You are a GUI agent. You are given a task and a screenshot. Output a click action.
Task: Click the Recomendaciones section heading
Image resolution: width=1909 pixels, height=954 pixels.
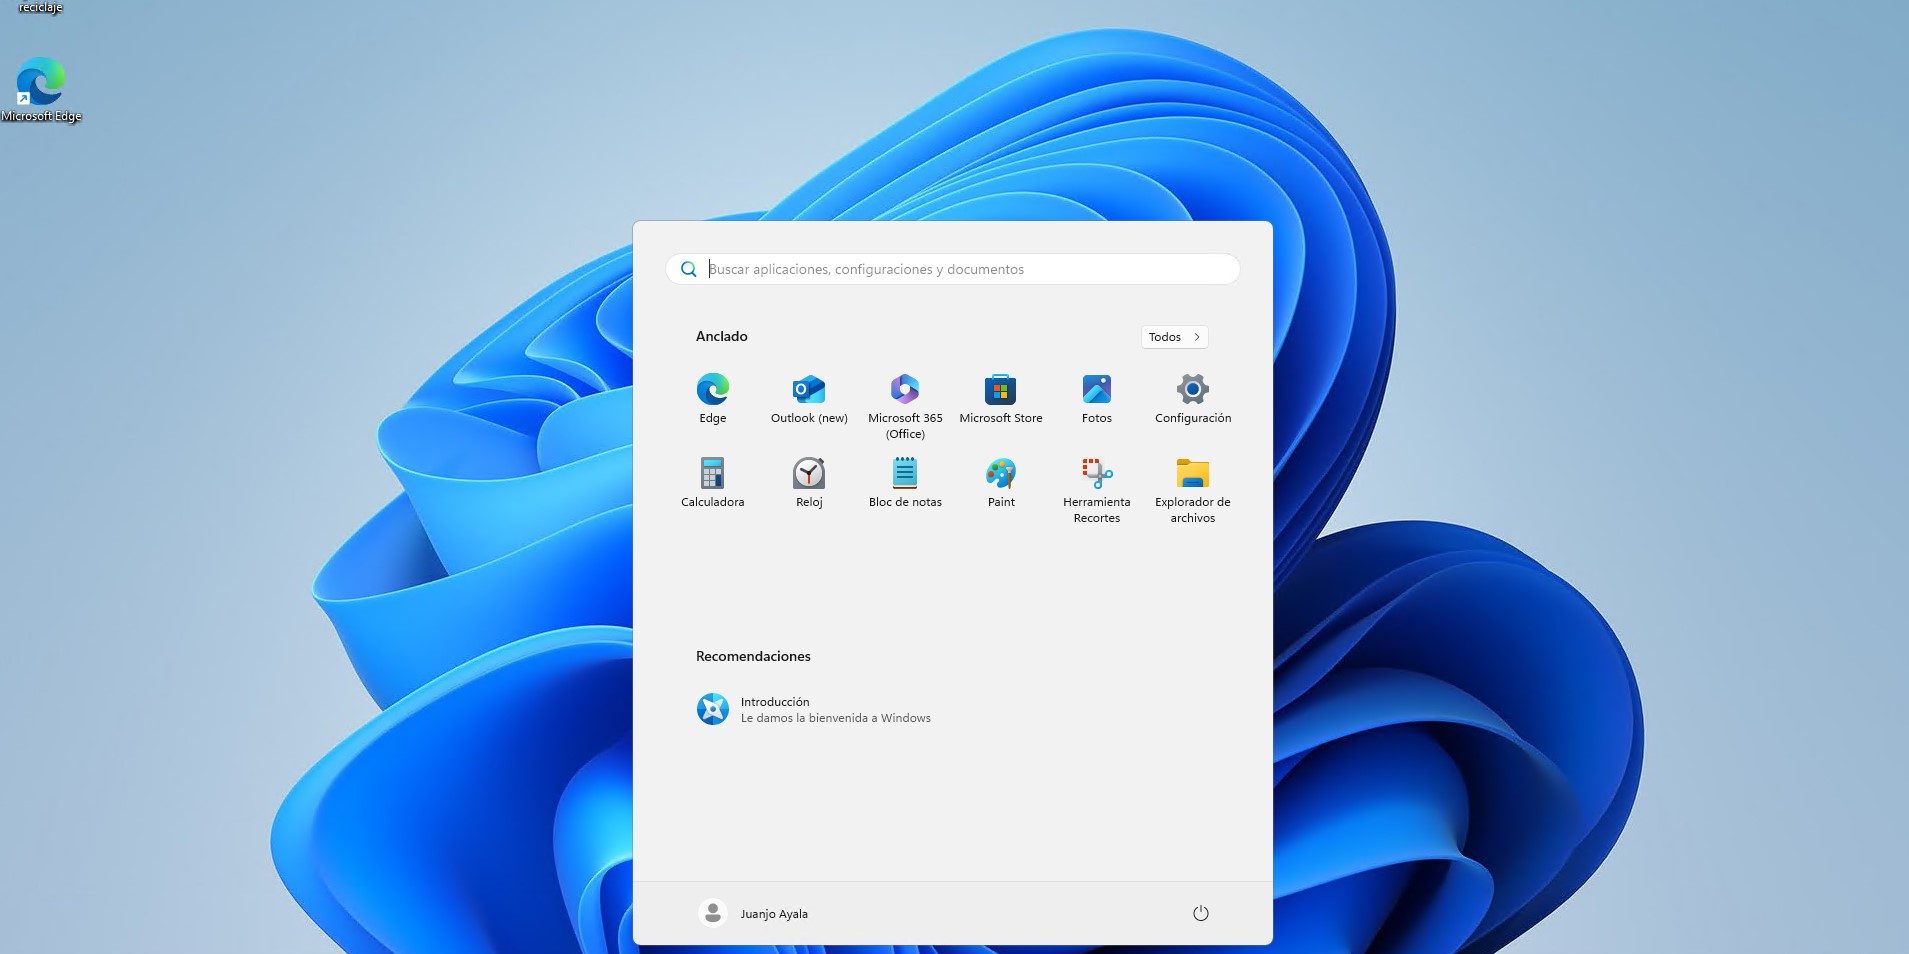click(x=752, y=656)
